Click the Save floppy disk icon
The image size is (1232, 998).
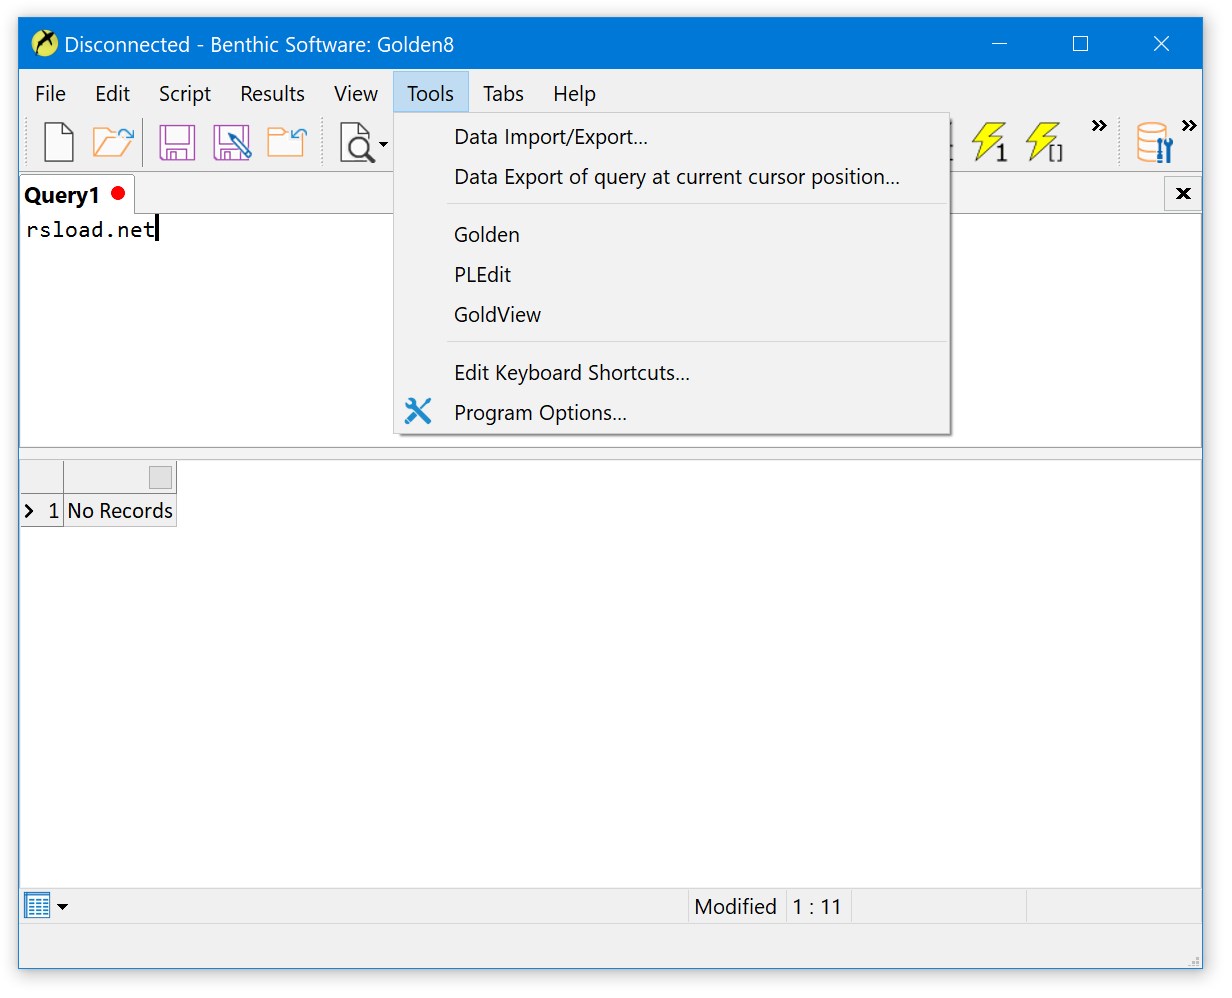[x=177, y=142]
